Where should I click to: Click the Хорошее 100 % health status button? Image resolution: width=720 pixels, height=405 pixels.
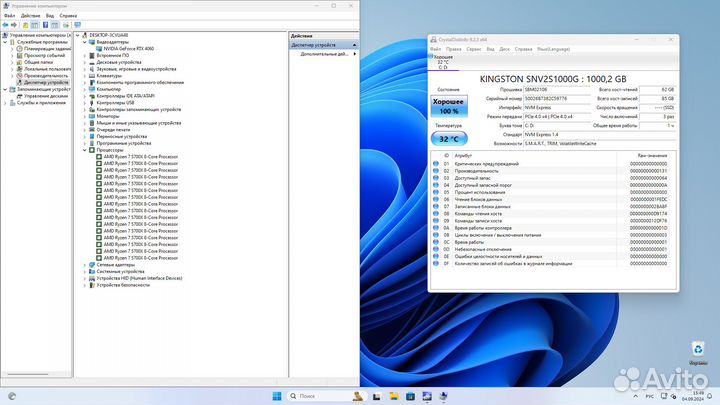(449, 107)
